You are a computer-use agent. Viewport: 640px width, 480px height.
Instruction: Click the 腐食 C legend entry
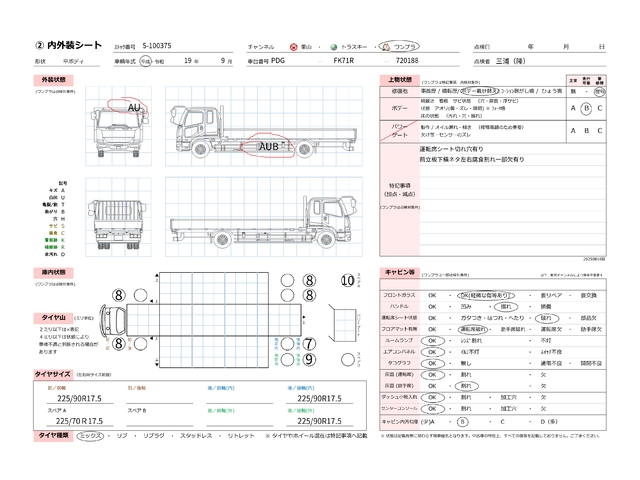tap(57, 233)
